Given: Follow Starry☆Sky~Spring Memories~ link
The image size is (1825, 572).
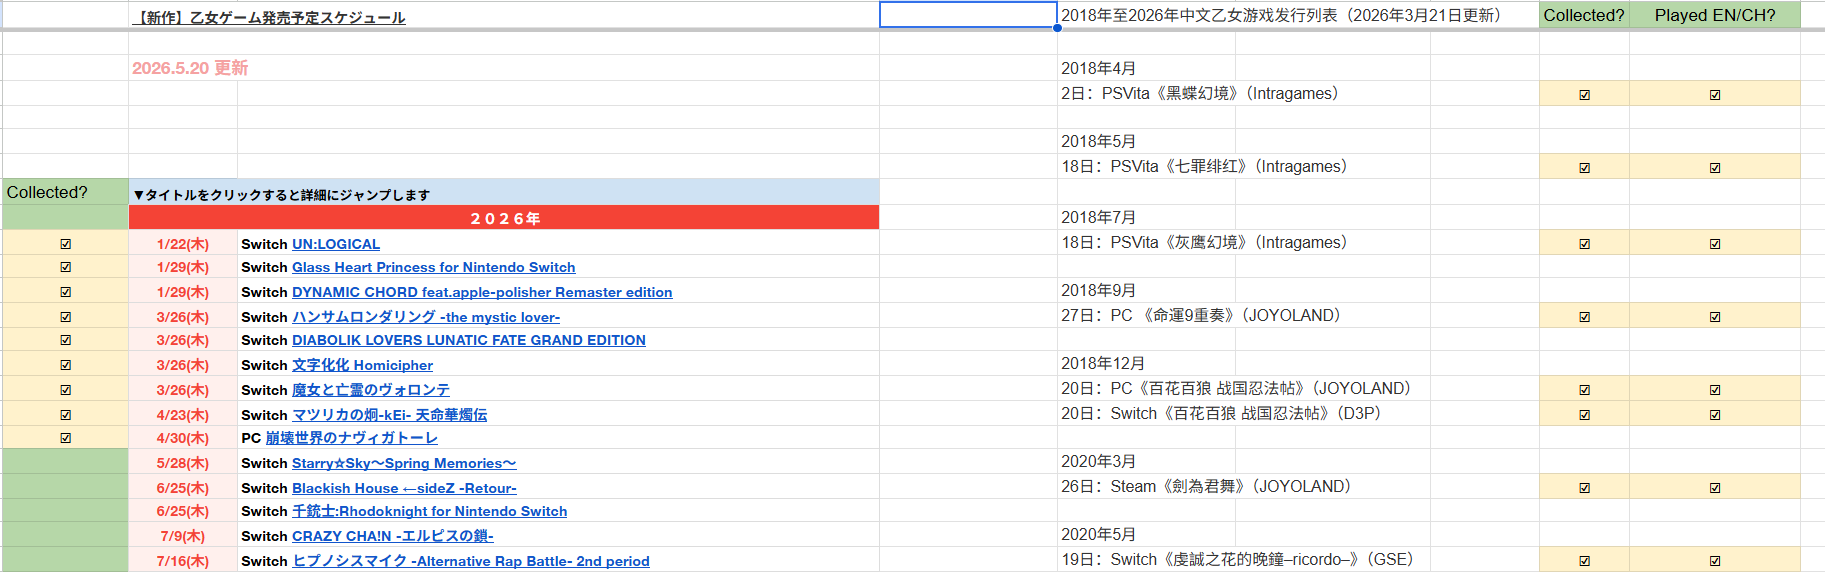Looking at the screenshot, I should tap(404, 463).
